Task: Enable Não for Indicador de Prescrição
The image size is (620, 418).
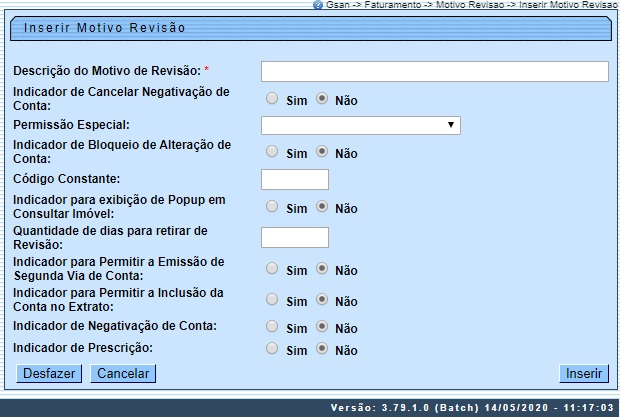Action: (322, 348)
